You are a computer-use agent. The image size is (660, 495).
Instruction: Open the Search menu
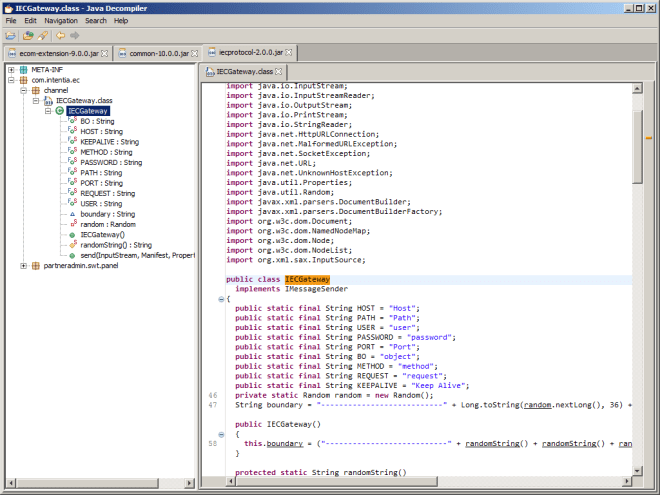(96, 20)
